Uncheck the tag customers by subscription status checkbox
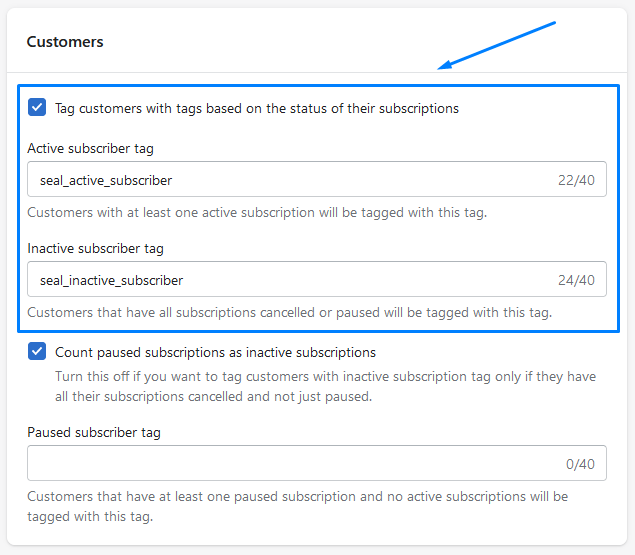The image size is (635, 555). 37,107
